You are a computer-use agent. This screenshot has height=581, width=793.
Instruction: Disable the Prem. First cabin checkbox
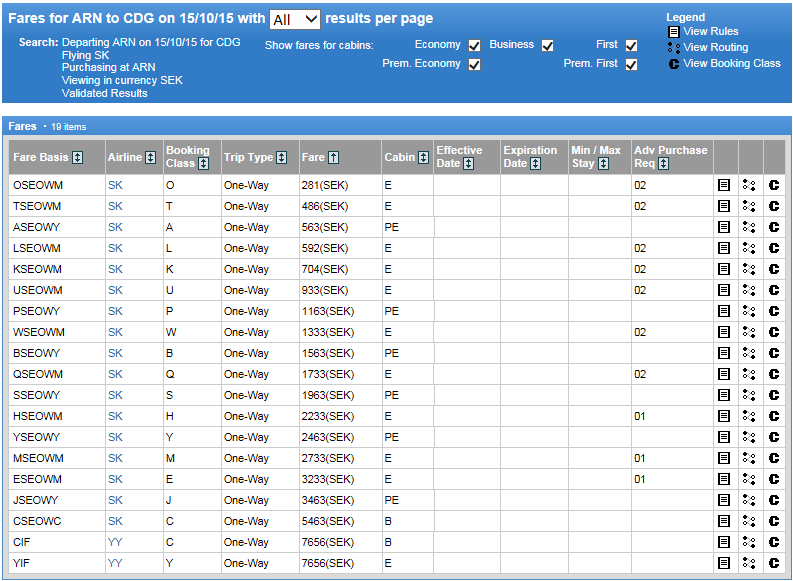(x=631, y=65)
